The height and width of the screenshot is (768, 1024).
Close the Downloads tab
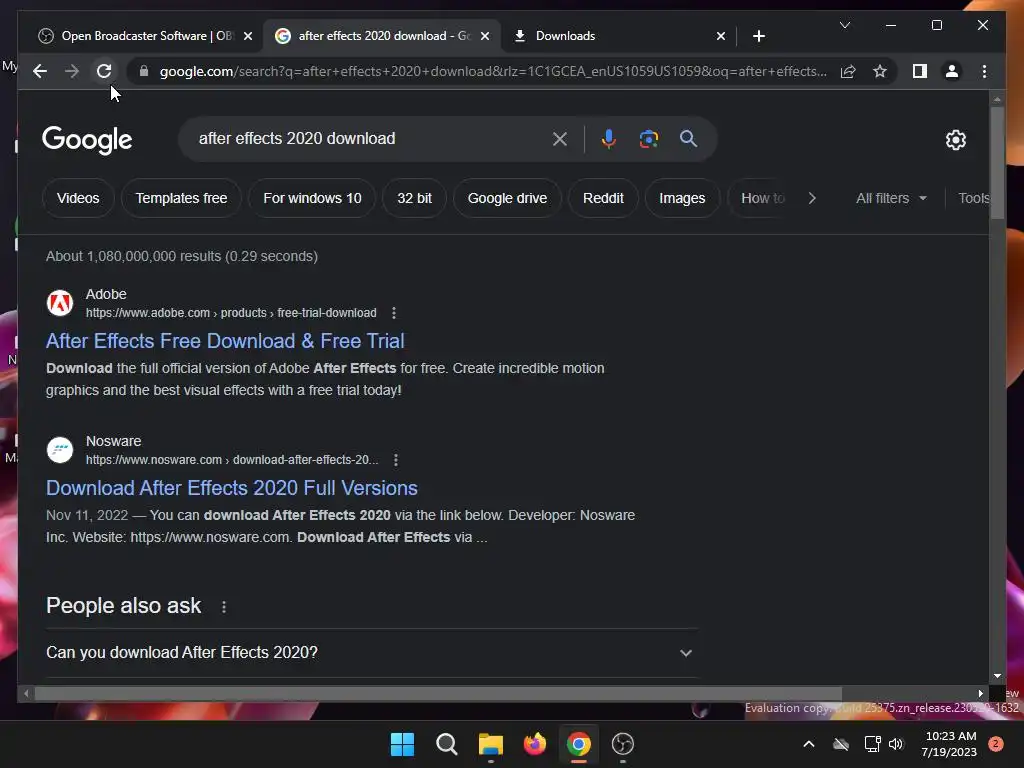(x=720, y=36)
